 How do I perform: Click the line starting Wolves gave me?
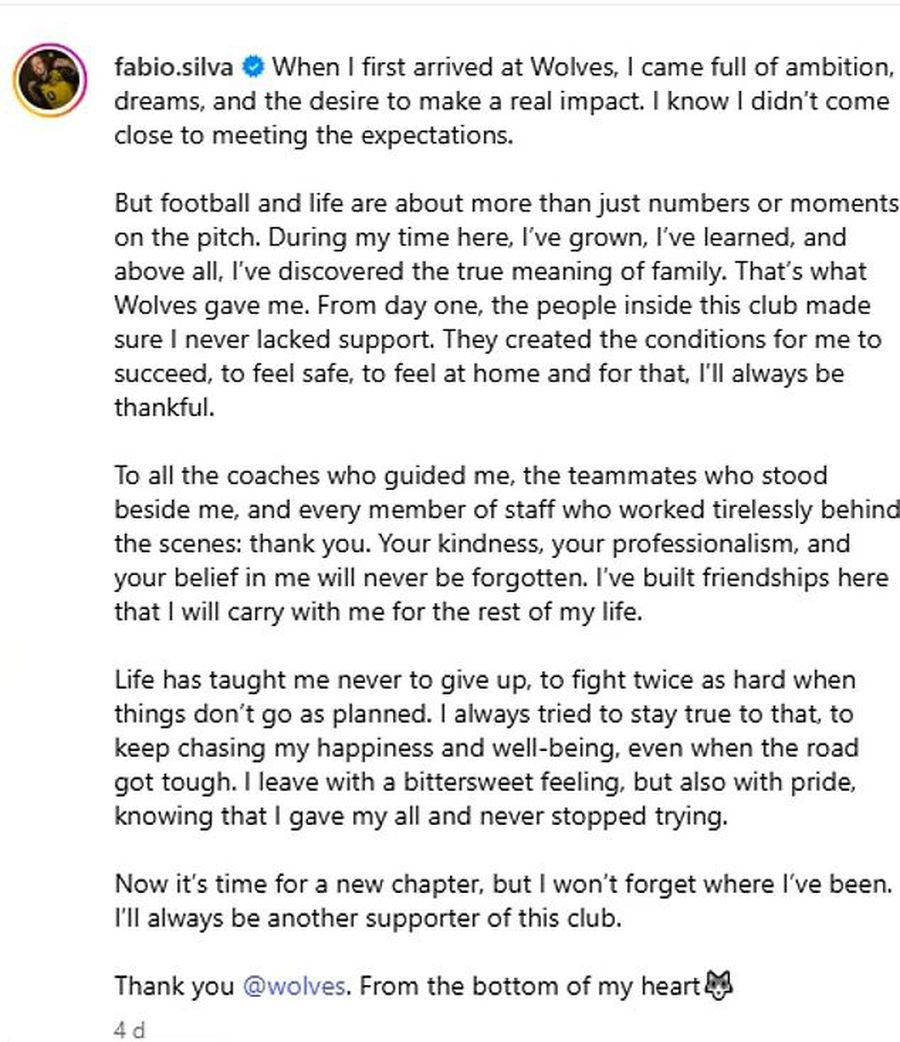[x=493, y=306]
